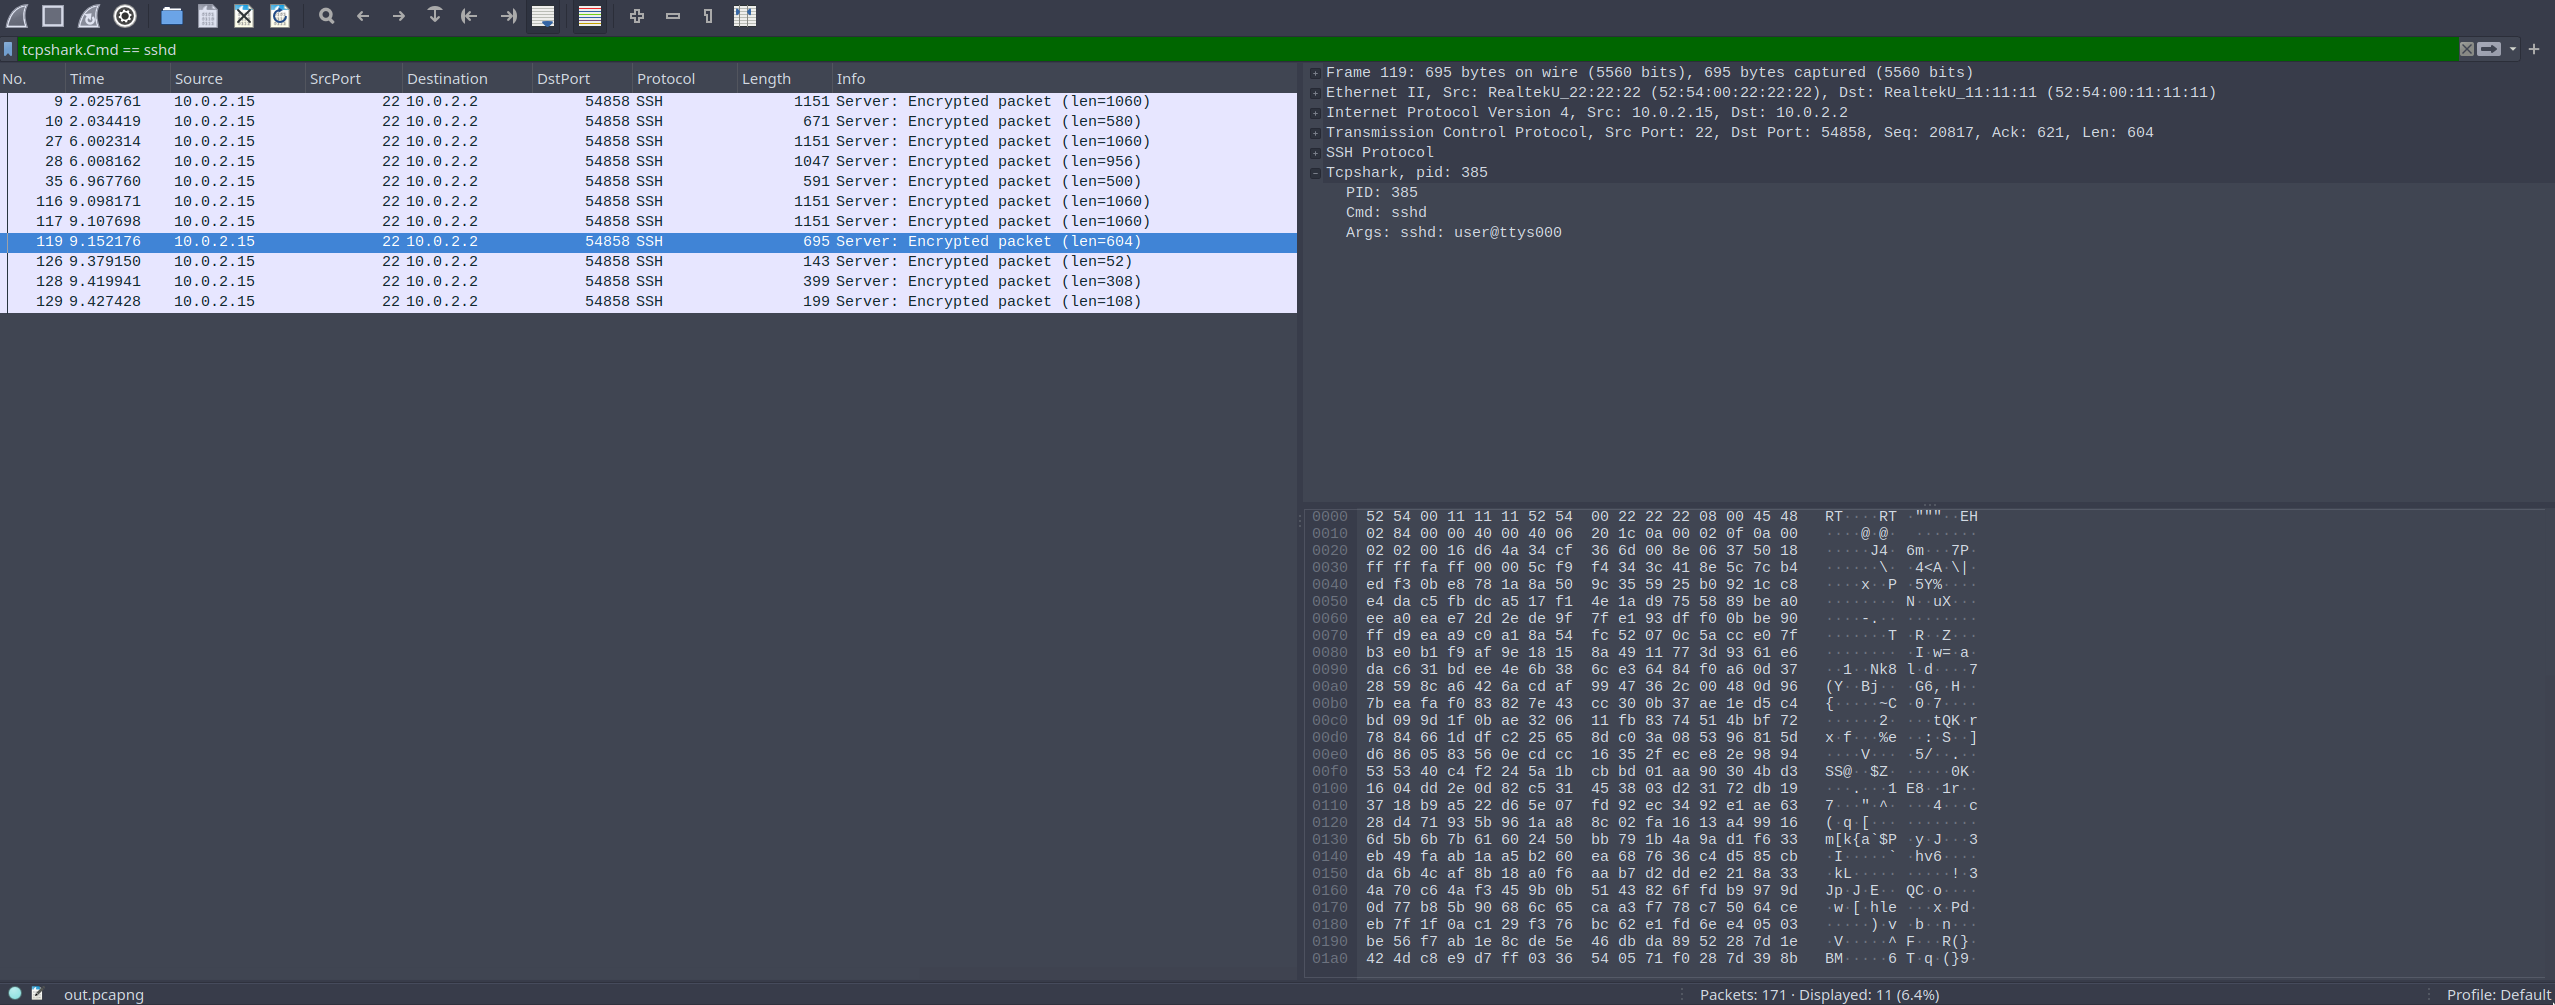Select the stop capture icon
Screen dimensions: 2555x1005
pos(52,16)
